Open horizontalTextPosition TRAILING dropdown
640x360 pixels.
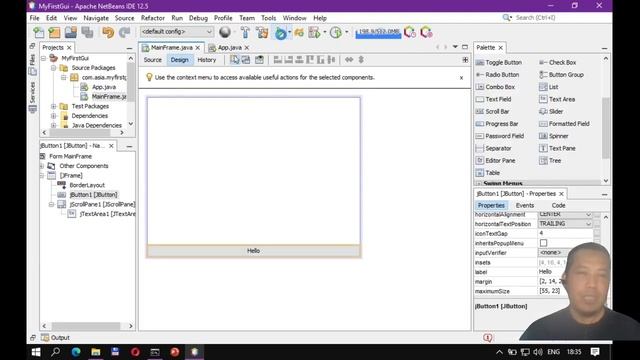pyautogui.click(x=565, y=224)
